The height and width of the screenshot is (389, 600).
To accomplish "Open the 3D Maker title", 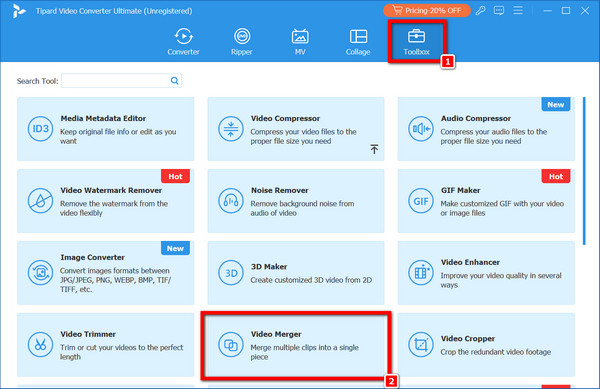I will pos(269,267).
